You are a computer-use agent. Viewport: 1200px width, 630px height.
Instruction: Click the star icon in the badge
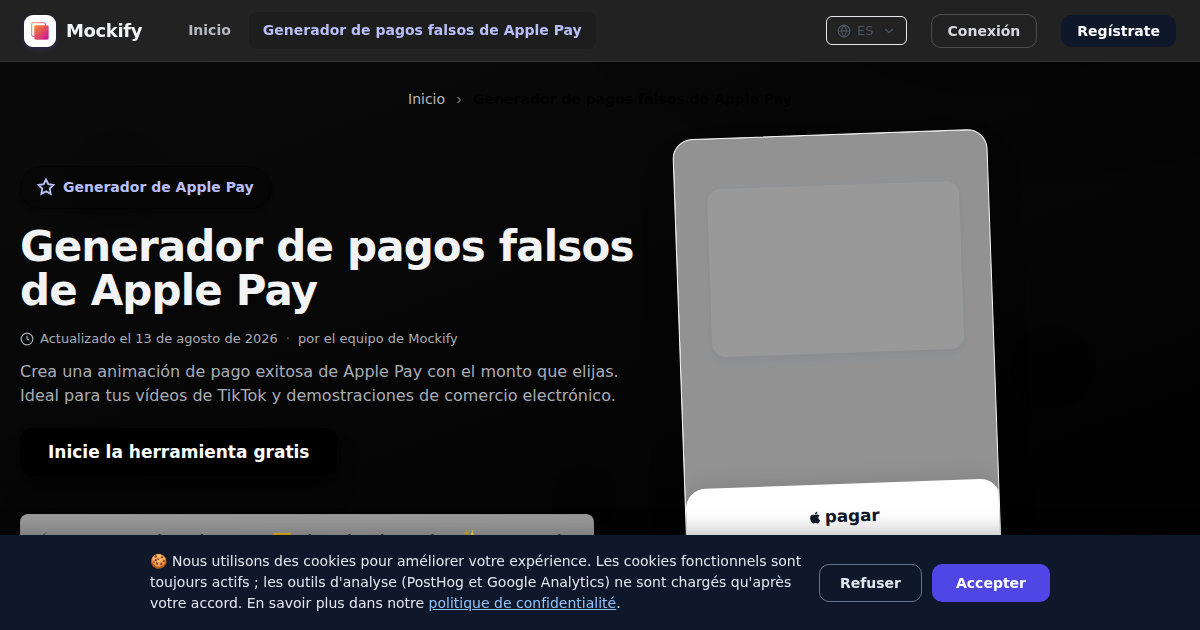(x=46, y=187)
